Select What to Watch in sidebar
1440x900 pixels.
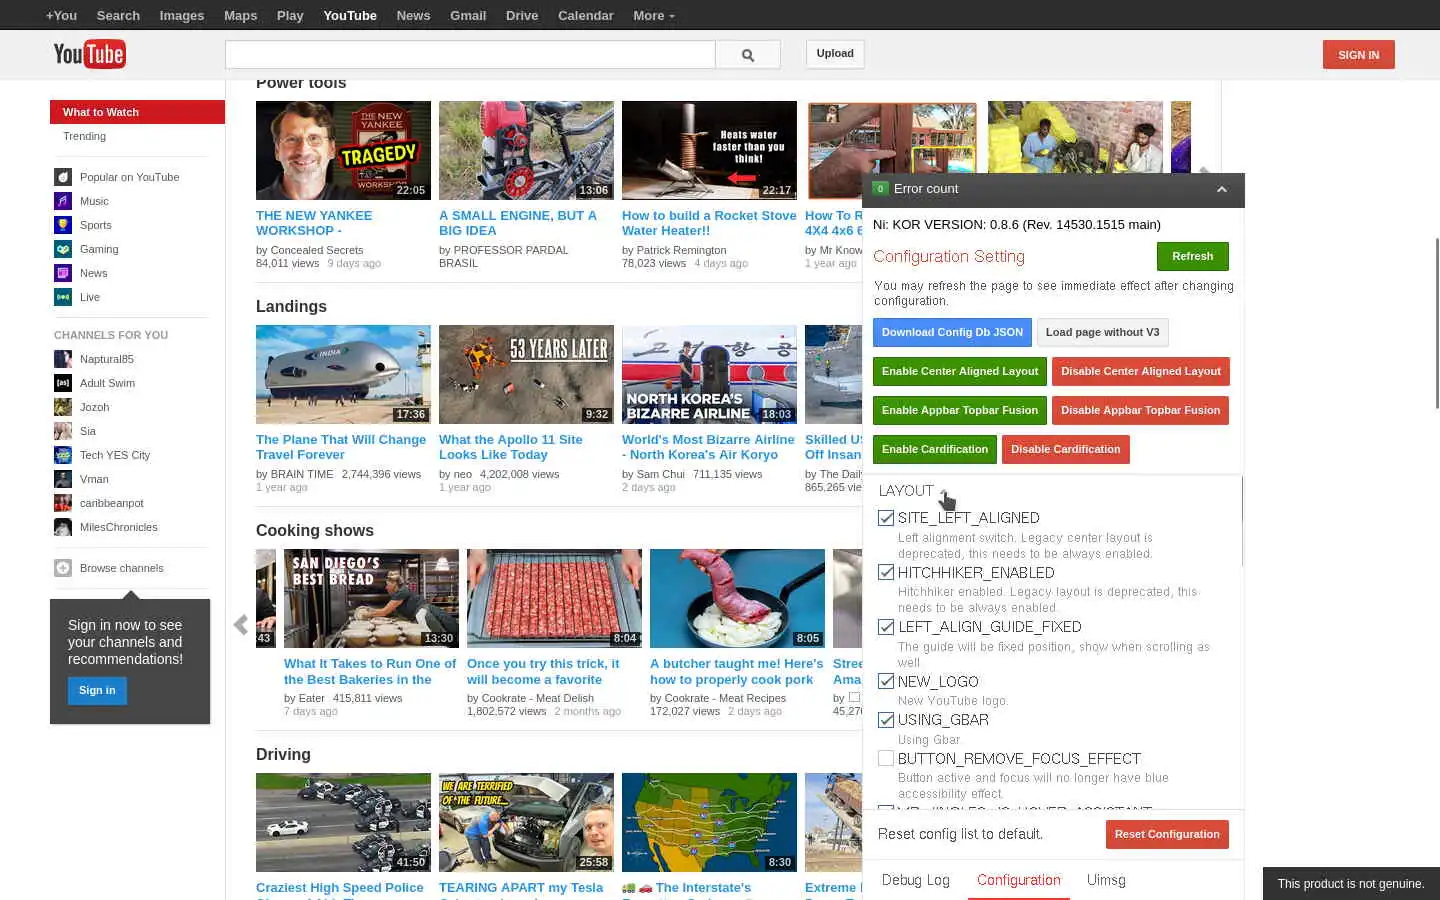coord(137,112)
